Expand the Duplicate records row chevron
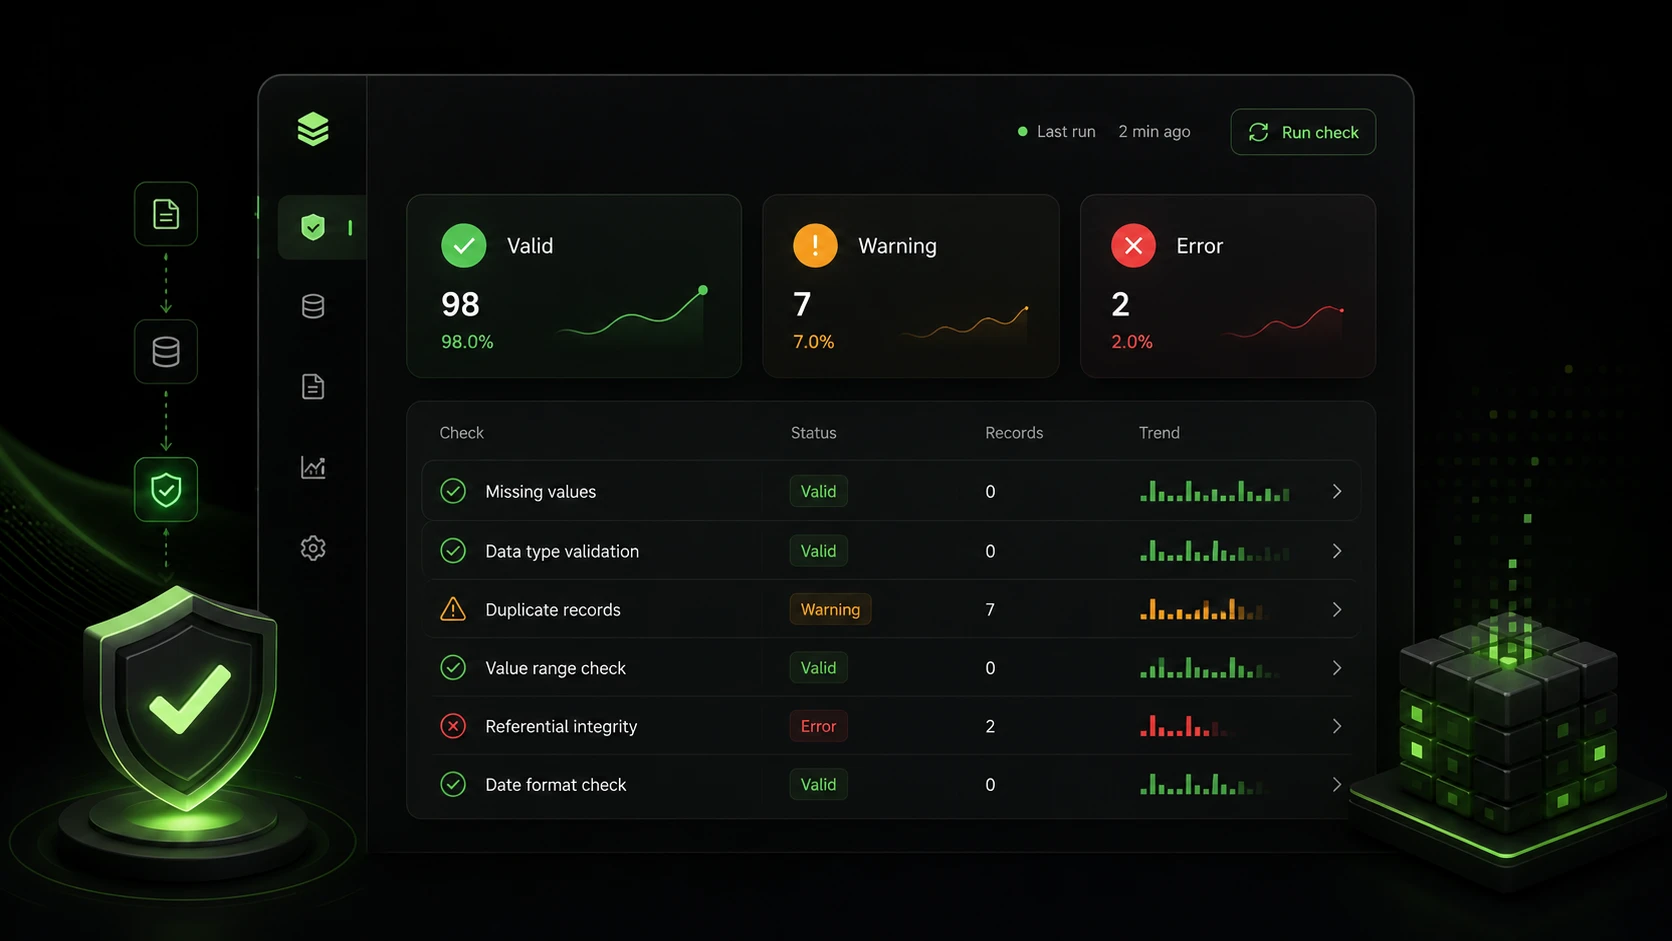 (1337, 609)
